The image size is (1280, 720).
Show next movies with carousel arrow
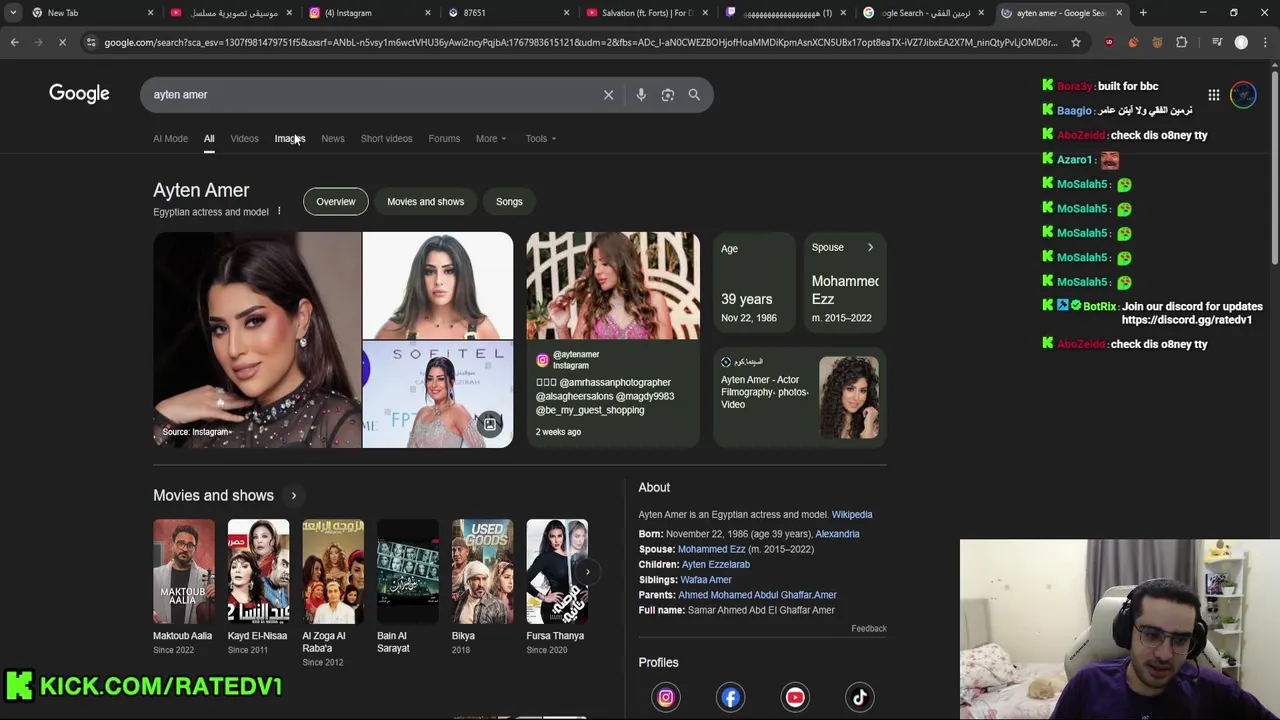(588, 572)
